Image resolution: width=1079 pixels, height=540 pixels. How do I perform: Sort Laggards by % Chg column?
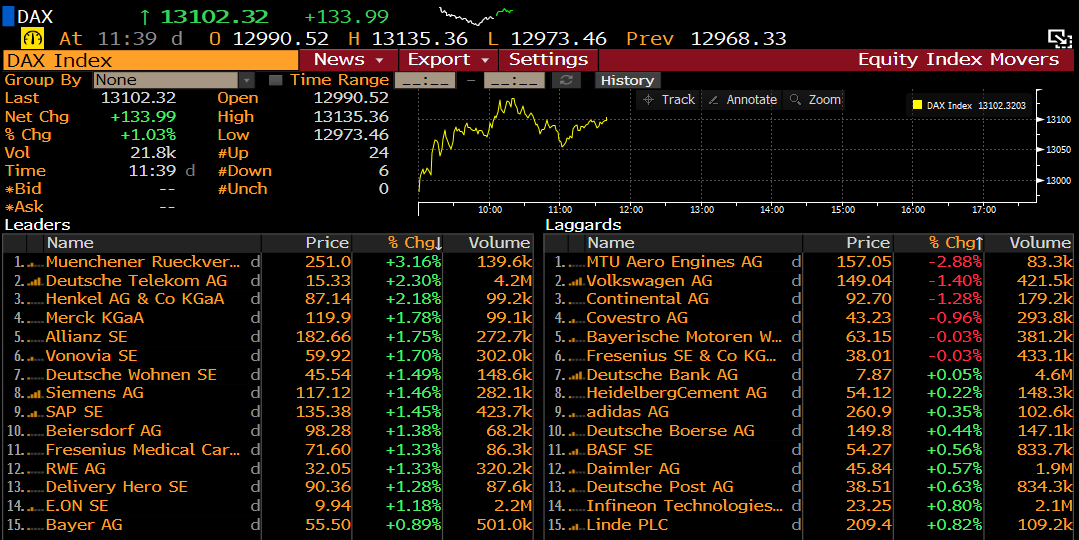tap(937, 243)
